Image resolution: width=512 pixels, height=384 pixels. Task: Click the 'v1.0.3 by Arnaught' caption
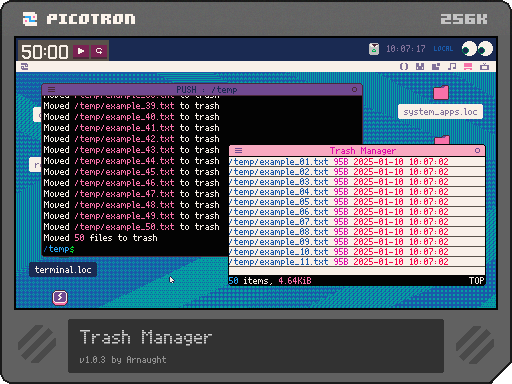pos(123,360)
